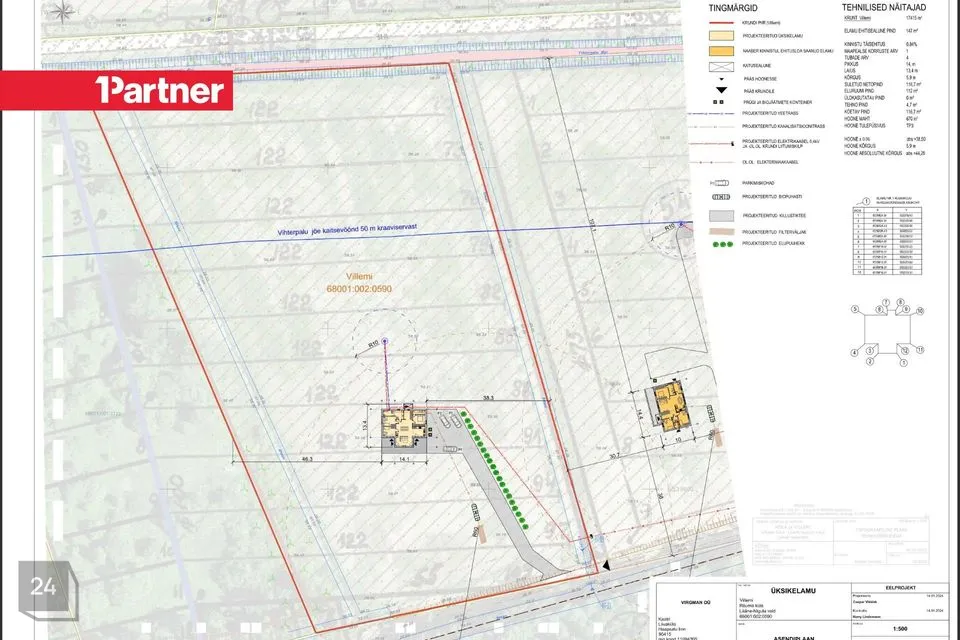Screen dimensions: 960x640
Task: Click the 38.3 dimension right of the house
Action: (x=488, y=398)
